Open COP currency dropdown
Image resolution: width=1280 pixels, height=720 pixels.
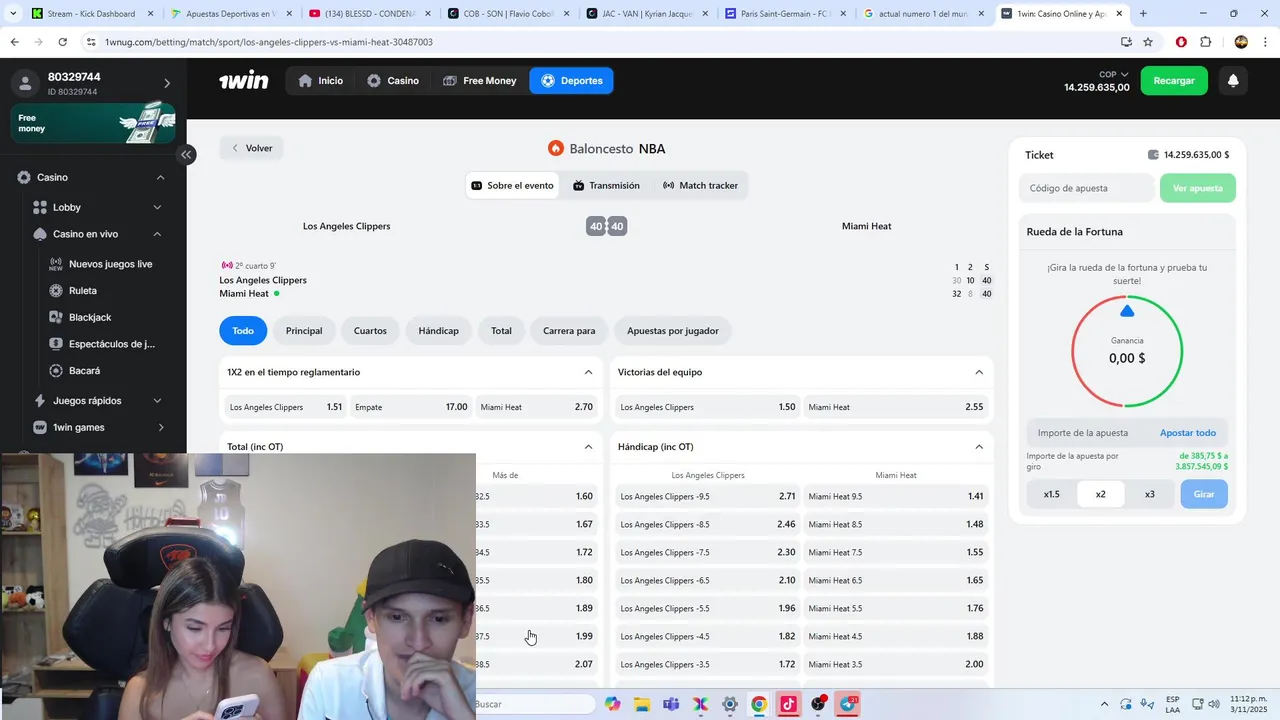pos(1113,74)
